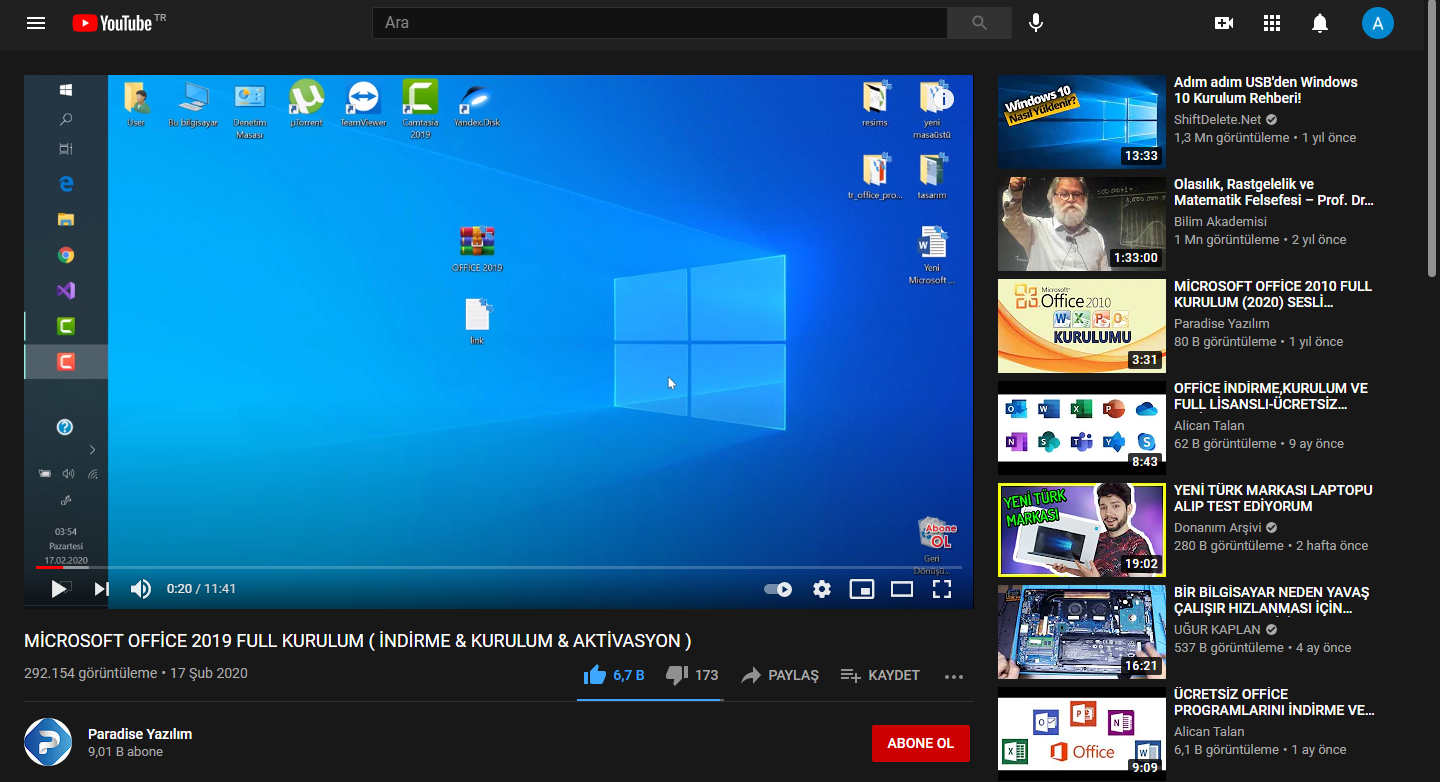The width and height of the screenshot is (1440, 782).
Task: Click the PAYLAŞ share option
Action: (x=780, y=675)
